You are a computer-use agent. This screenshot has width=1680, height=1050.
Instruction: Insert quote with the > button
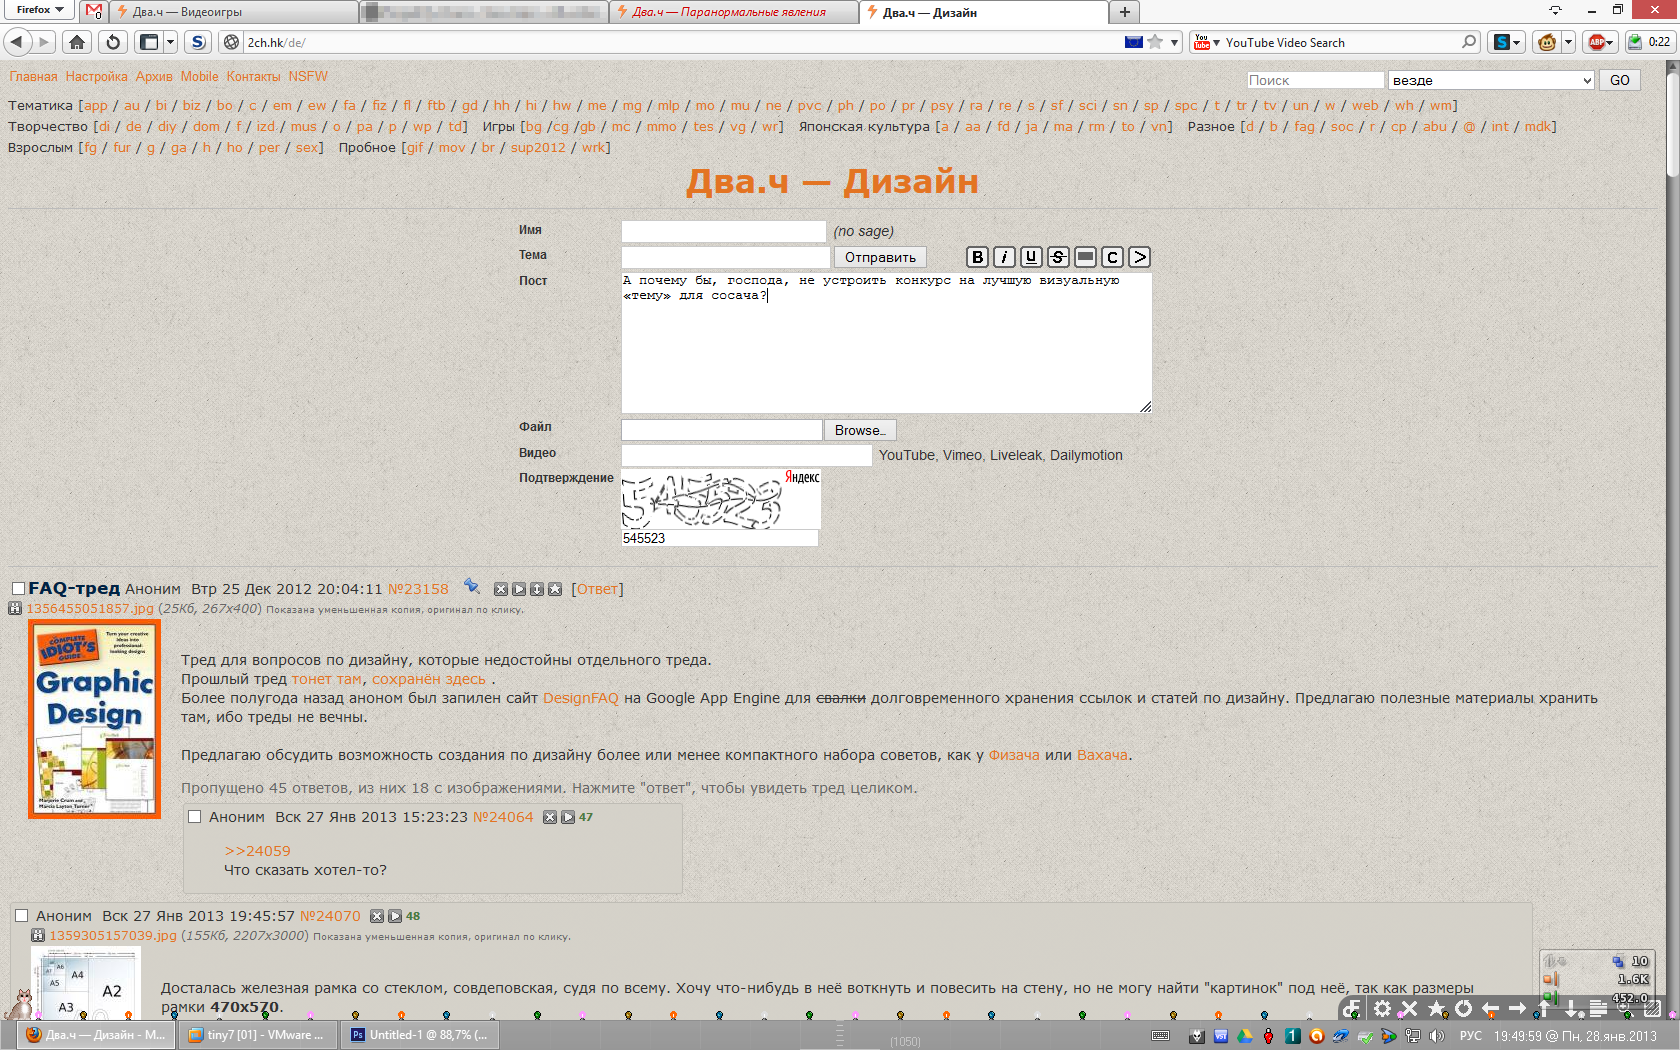(x=1140, y=257)
